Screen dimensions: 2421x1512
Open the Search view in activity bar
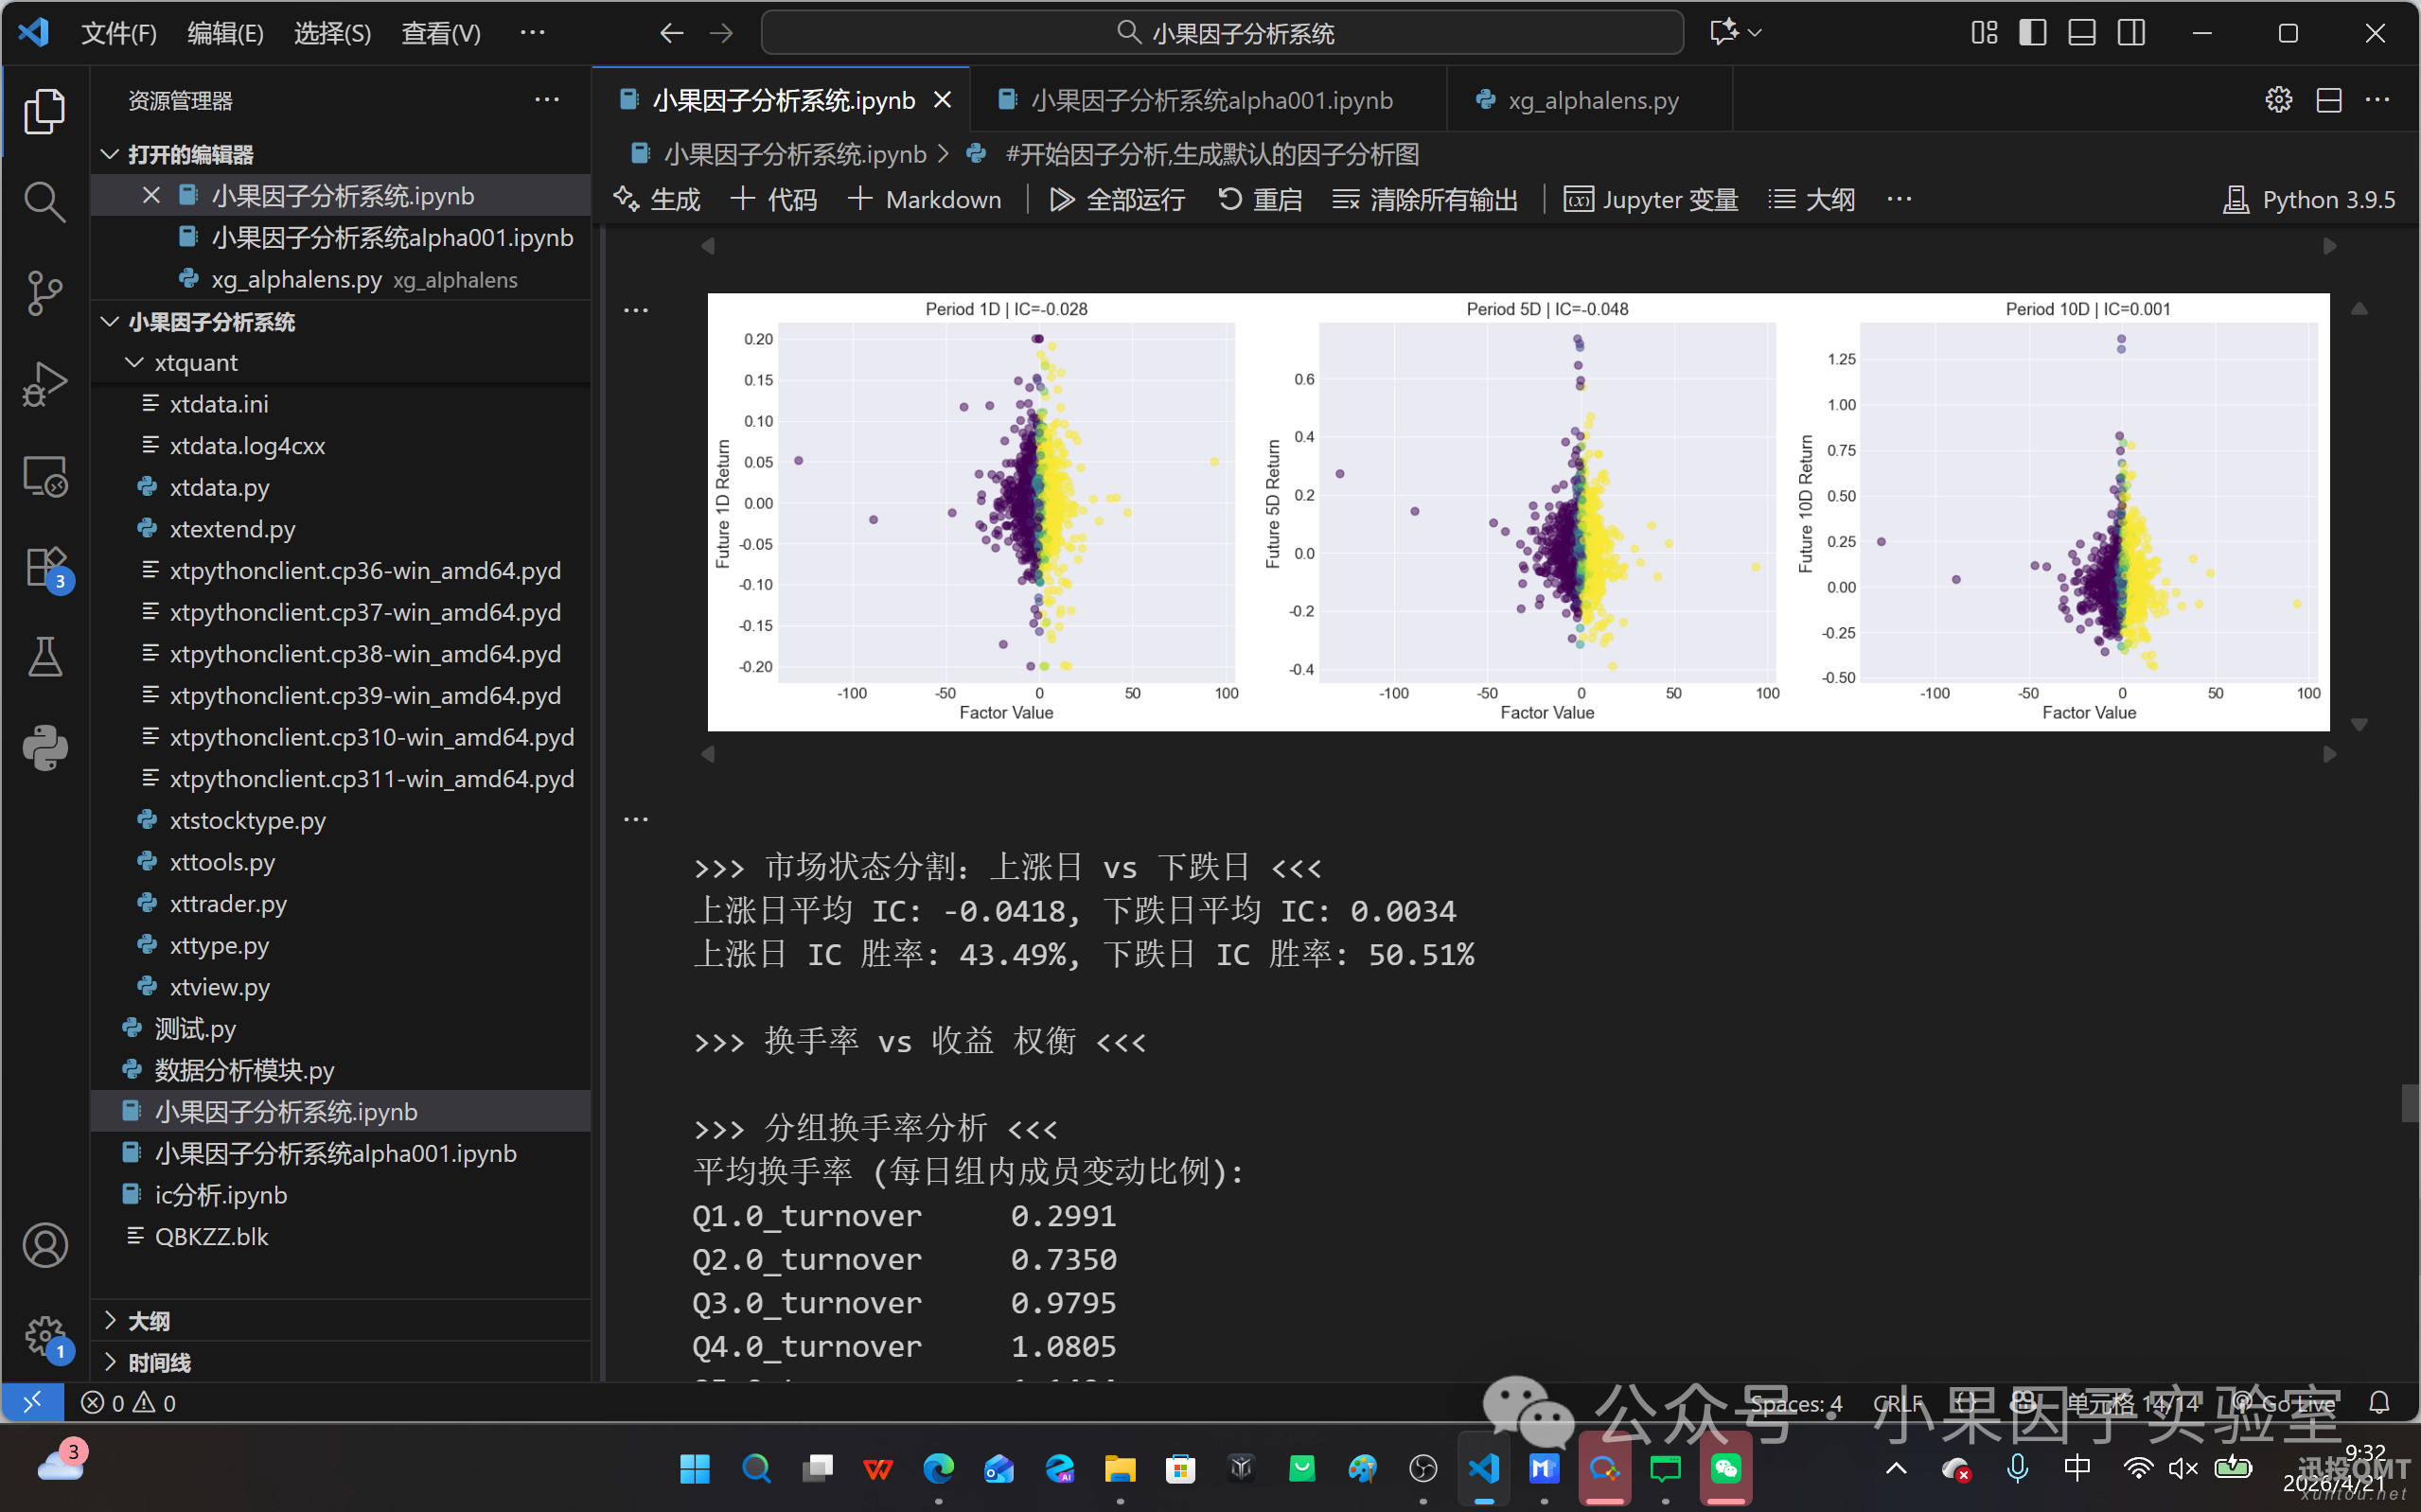tap(44, 202)
